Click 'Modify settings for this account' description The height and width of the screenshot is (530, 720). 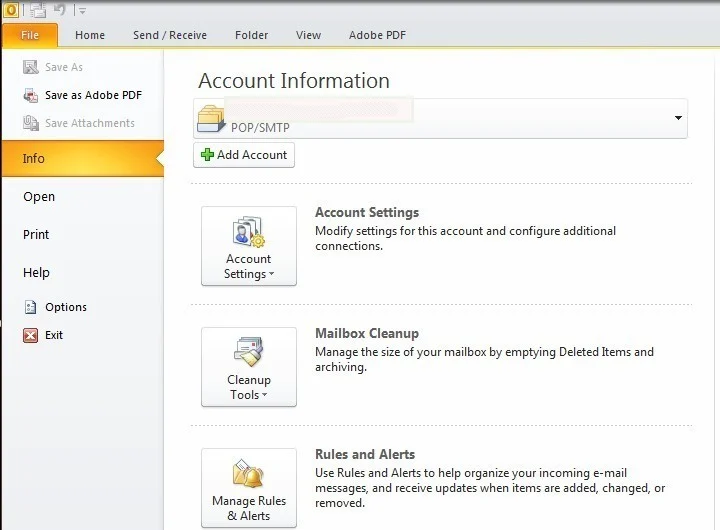pyautogui.click(x=465, y=238)
